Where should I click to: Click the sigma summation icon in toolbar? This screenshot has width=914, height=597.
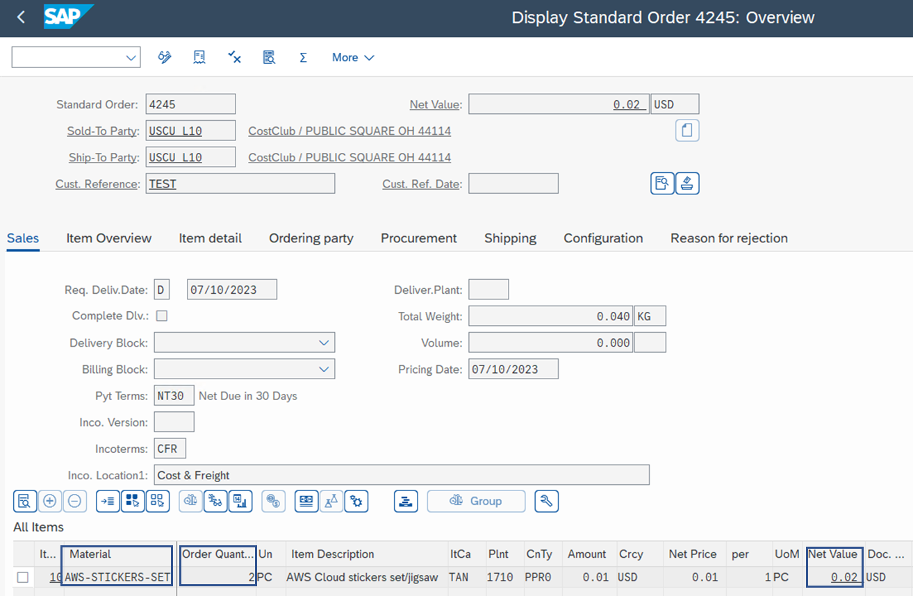[303, 58]
